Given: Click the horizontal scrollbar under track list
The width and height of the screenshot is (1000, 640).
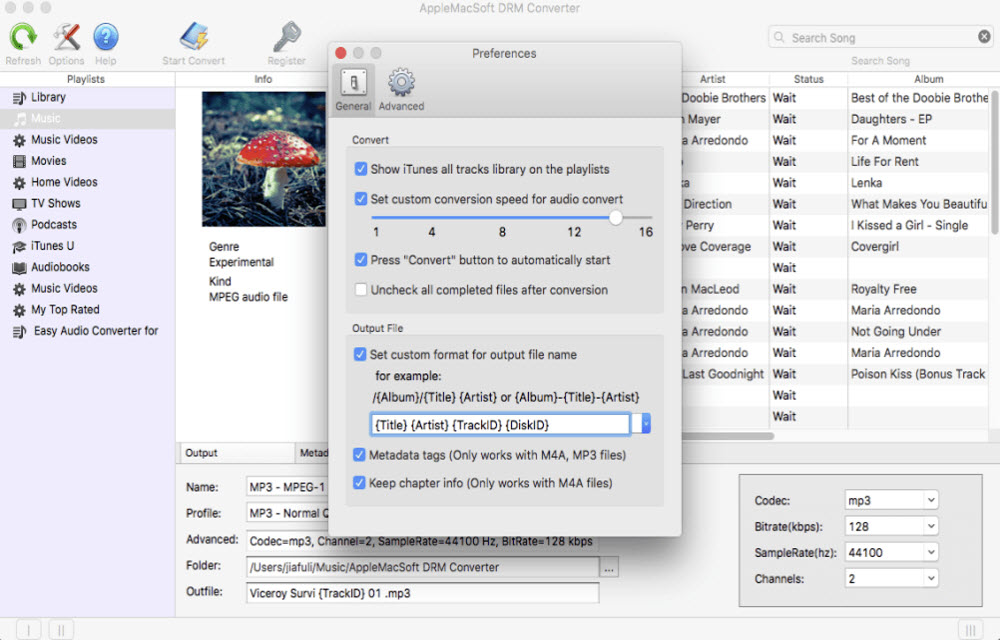Looking at the screenshot, I should point(728,437).
